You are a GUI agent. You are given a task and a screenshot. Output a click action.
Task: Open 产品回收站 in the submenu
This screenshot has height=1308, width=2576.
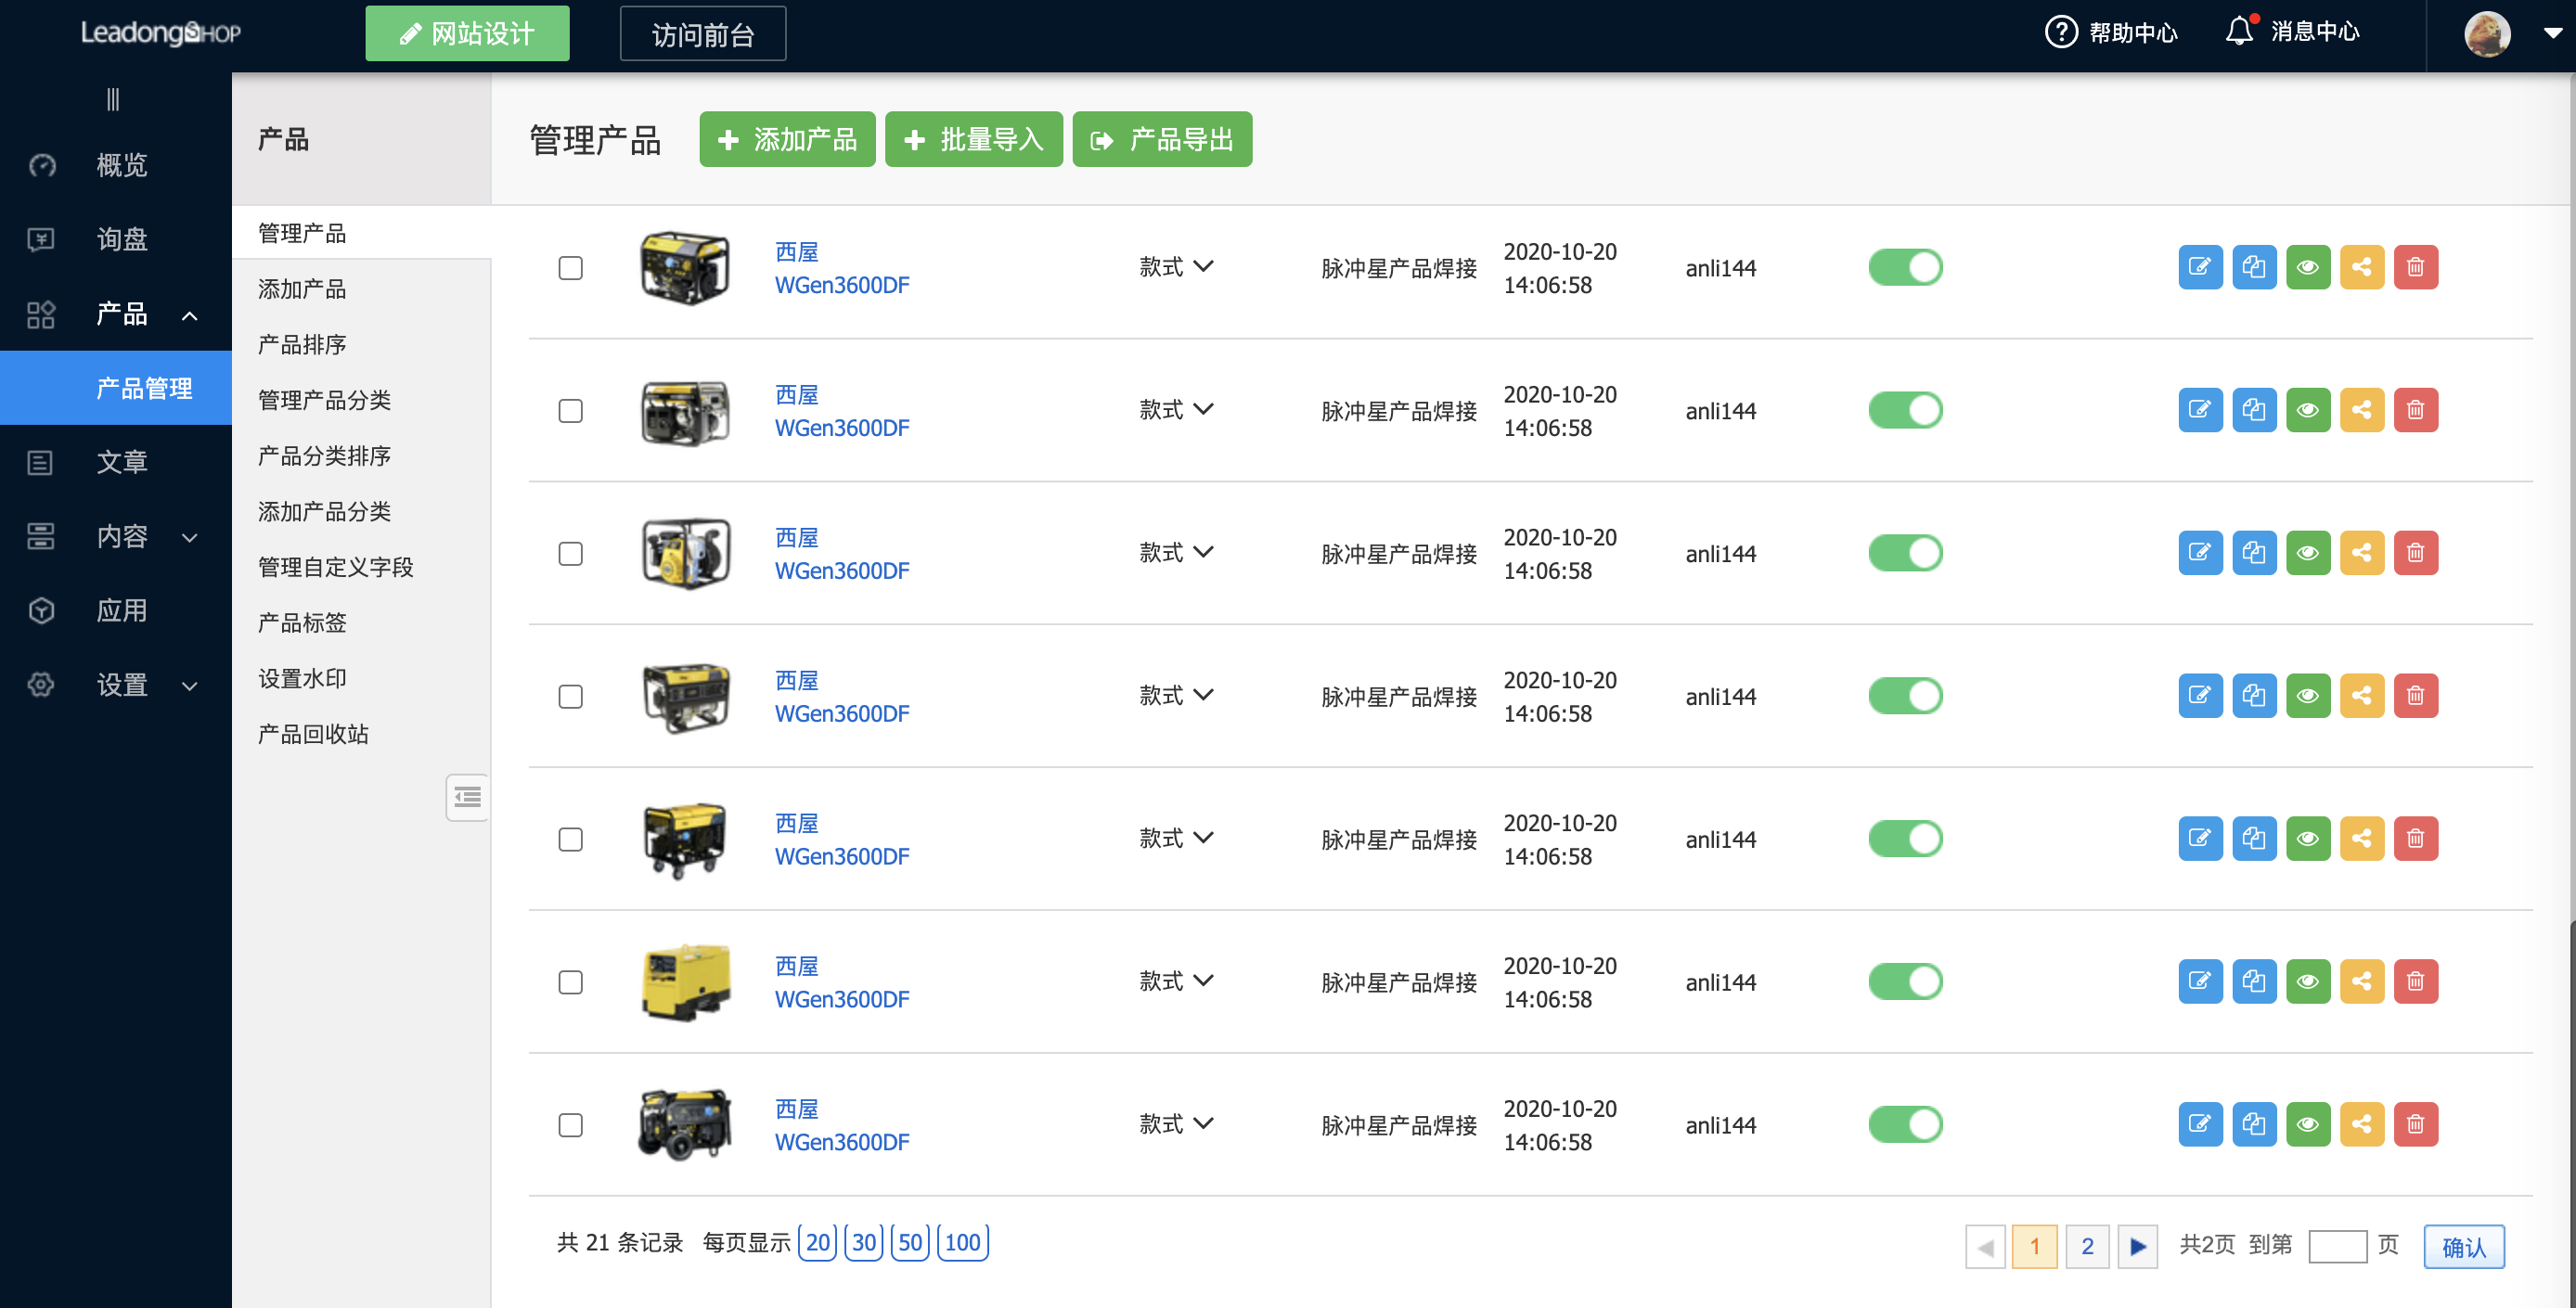313,734
